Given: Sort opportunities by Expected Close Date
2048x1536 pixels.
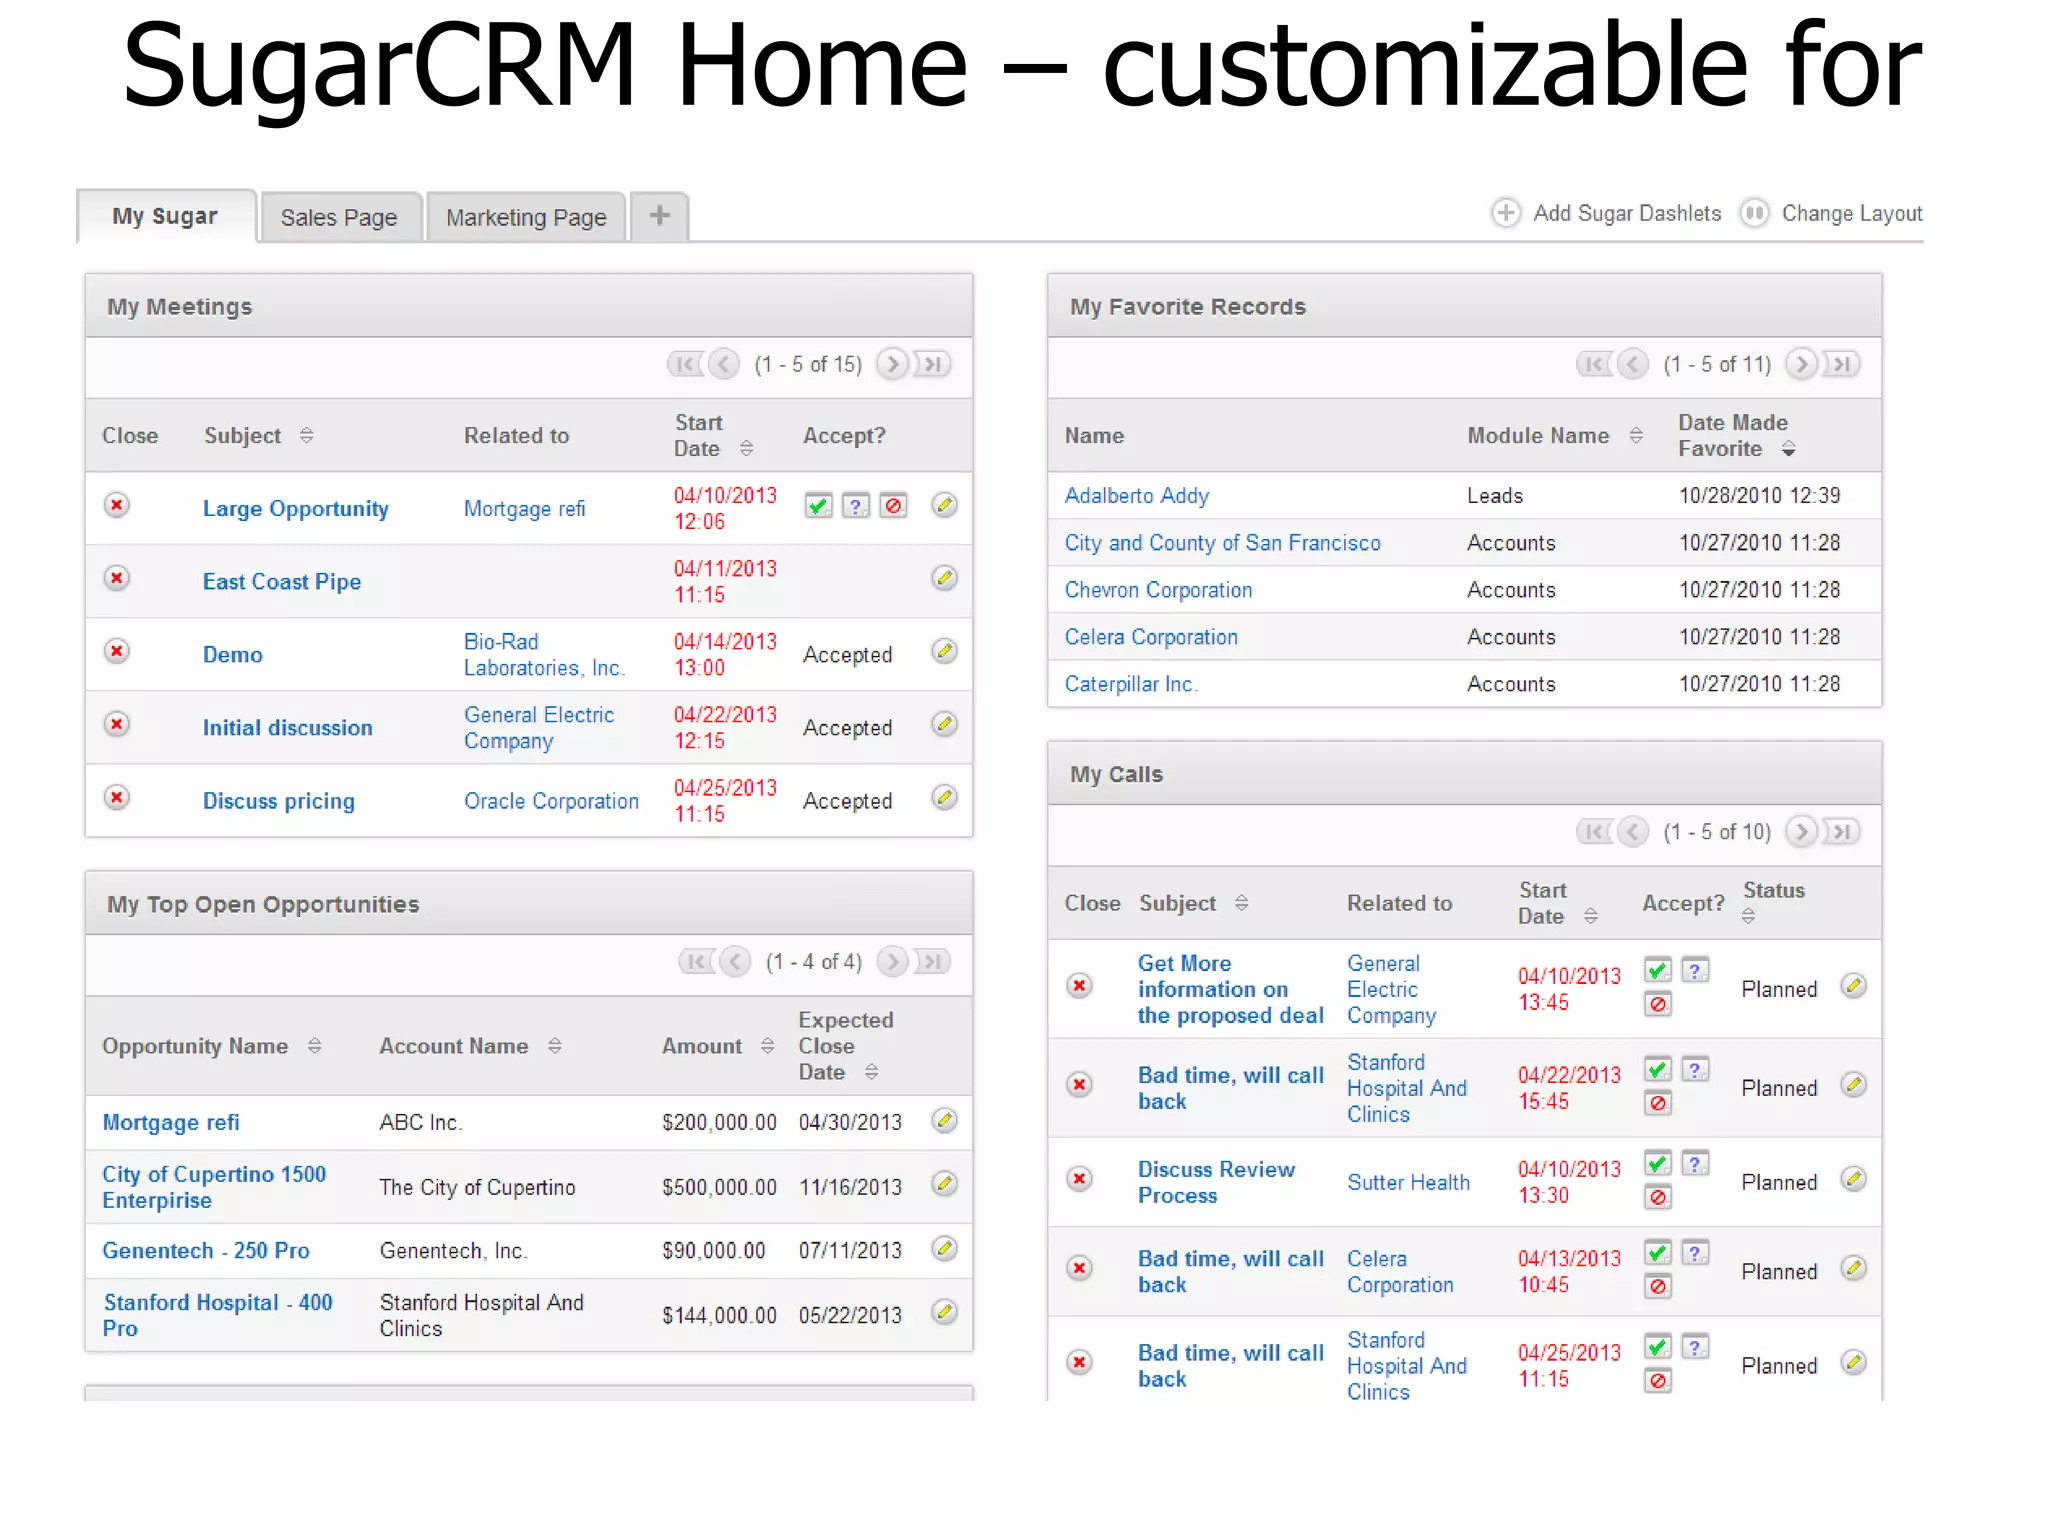Looking at the screenshot, I should pos(872,1071).
